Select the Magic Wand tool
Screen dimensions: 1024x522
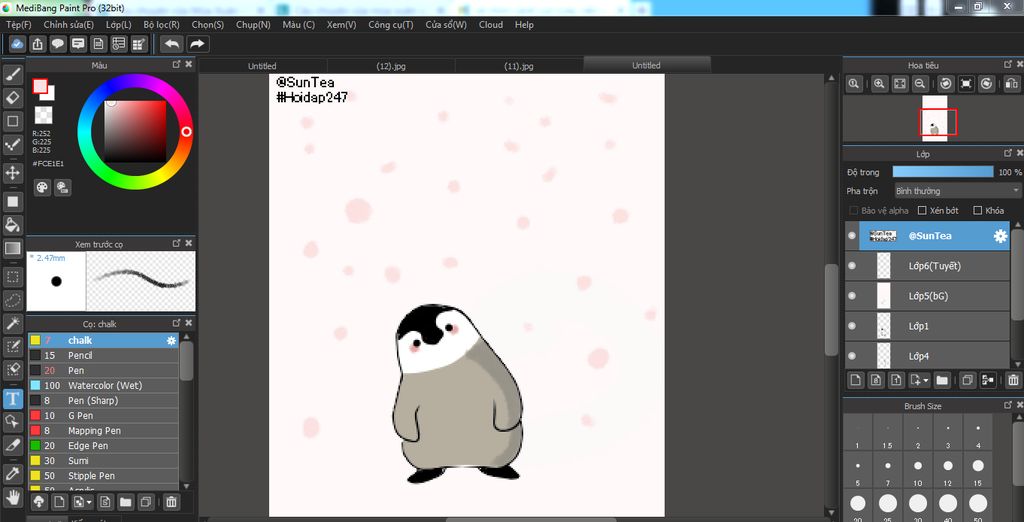click(12, 323)
